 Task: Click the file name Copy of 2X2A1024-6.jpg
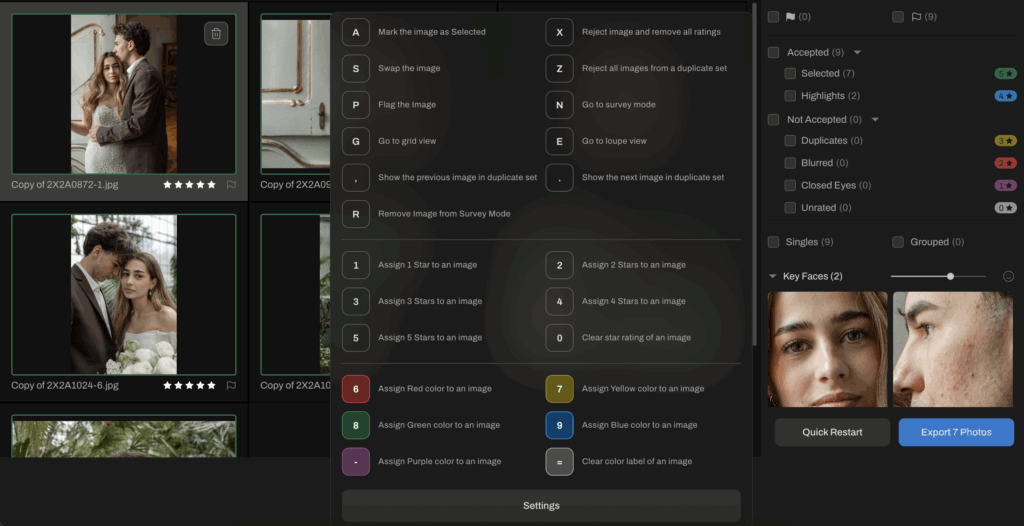coord(65,386)
